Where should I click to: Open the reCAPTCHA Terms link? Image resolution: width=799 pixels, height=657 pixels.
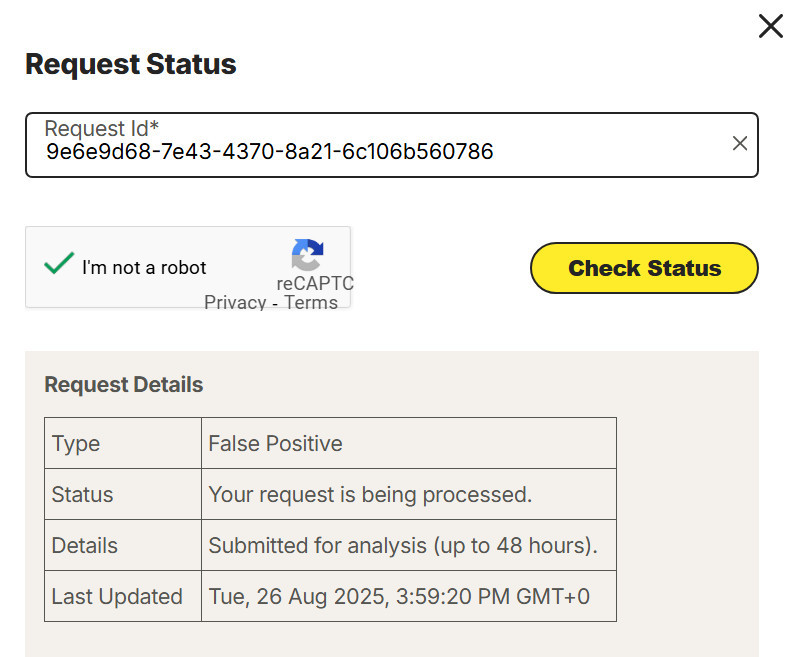311,302
